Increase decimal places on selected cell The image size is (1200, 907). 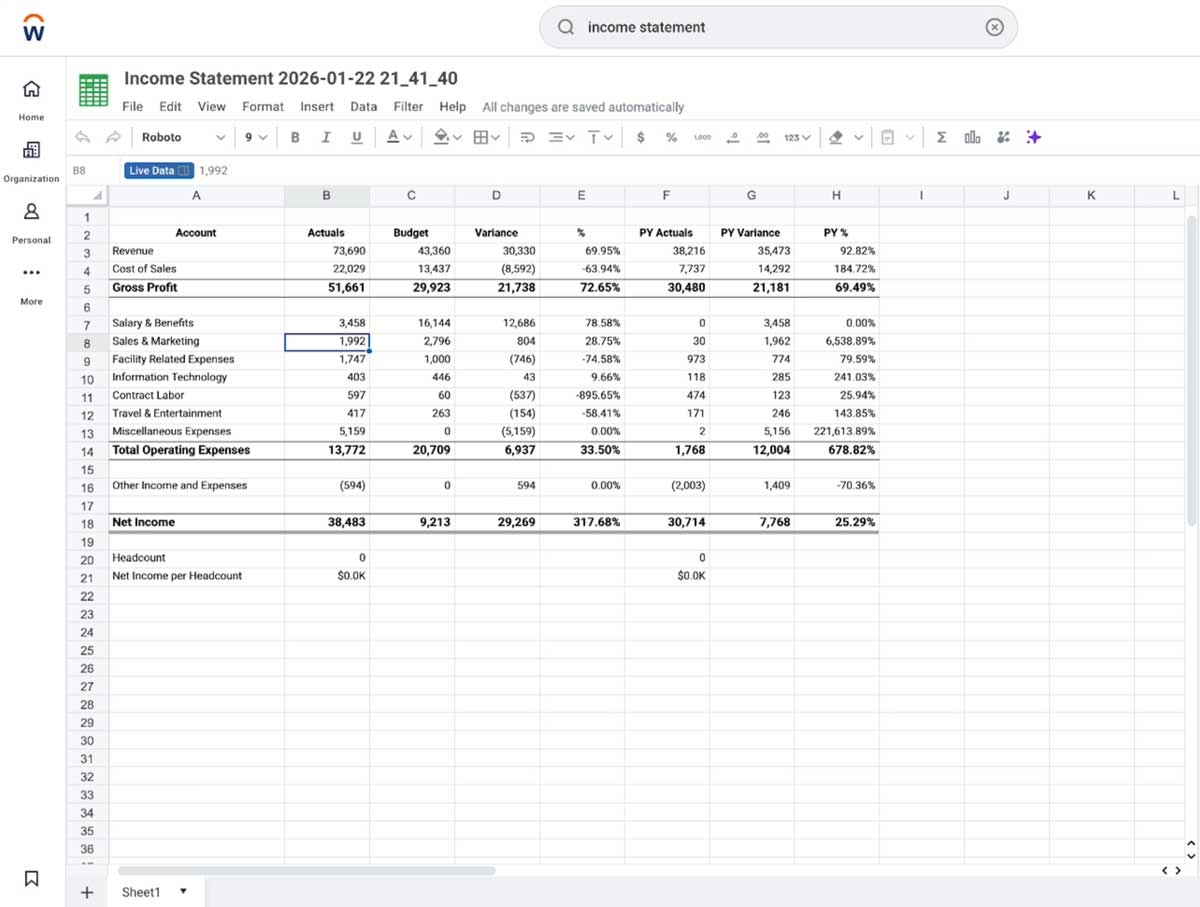pyautogui.click(x=762, y=137)
